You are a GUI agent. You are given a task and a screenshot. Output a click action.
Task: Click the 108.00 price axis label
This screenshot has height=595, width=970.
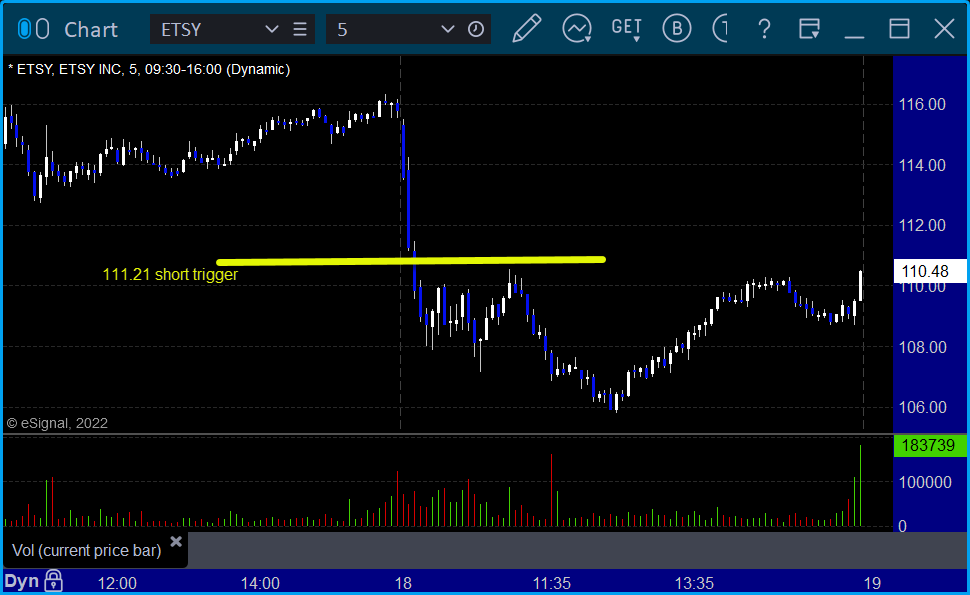click(922, 348)
